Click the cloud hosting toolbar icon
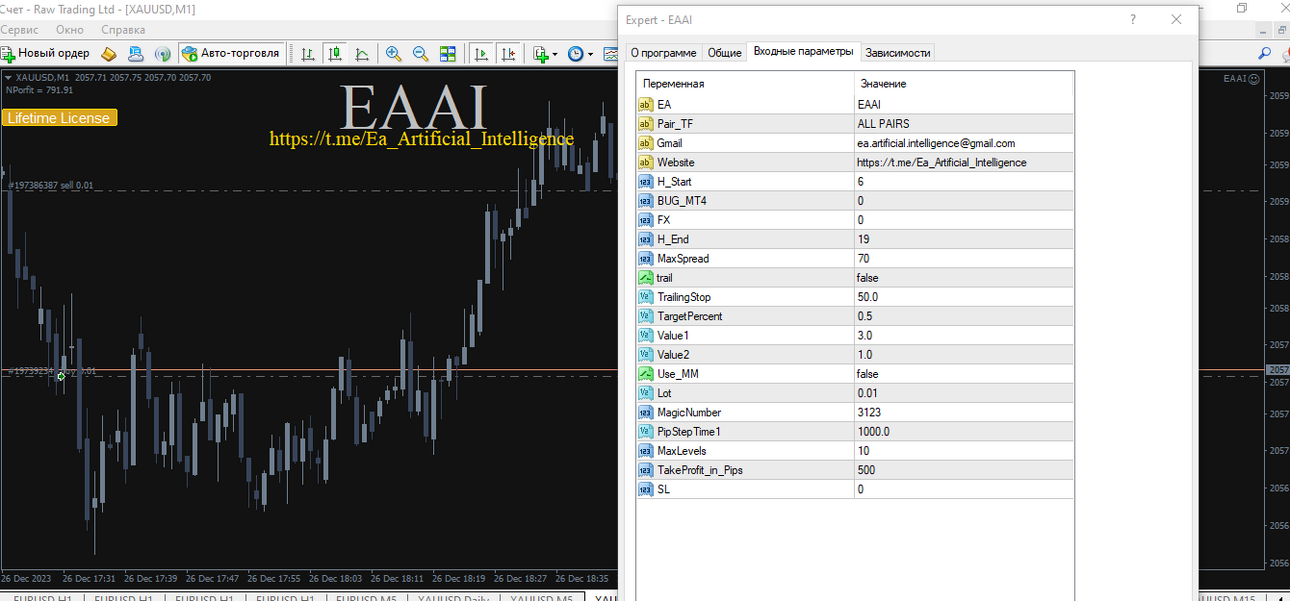 click(x=135, y=53)
